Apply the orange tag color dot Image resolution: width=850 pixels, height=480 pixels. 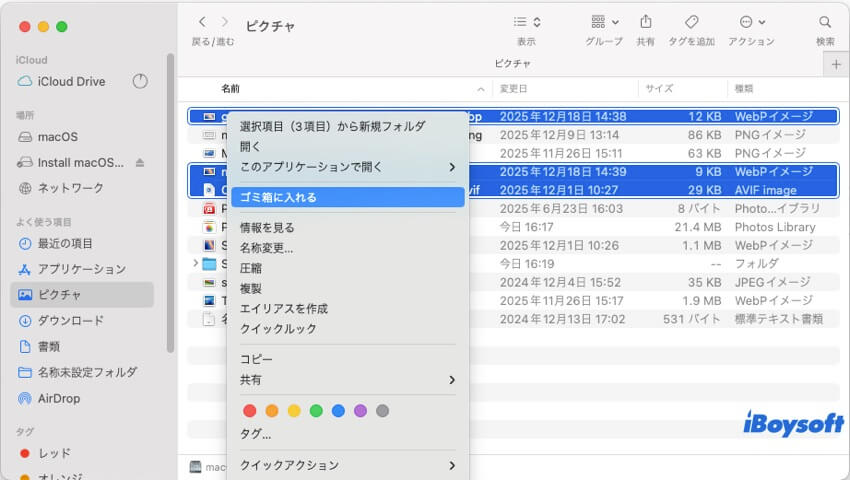click(272, 411)
